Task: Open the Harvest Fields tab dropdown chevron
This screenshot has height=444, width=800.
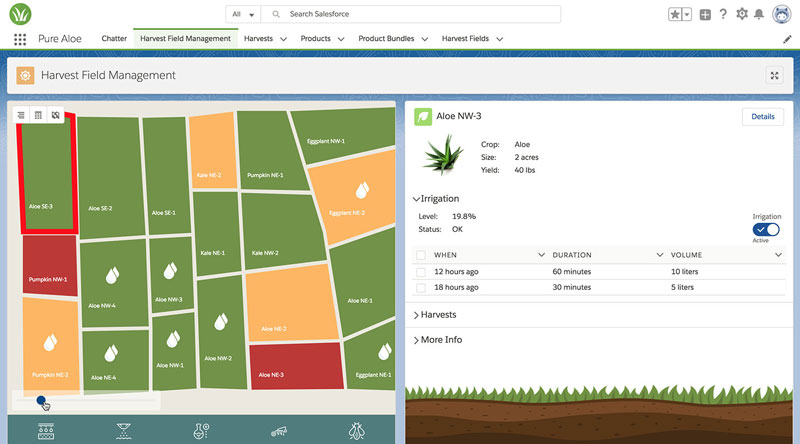Action: 499,39
